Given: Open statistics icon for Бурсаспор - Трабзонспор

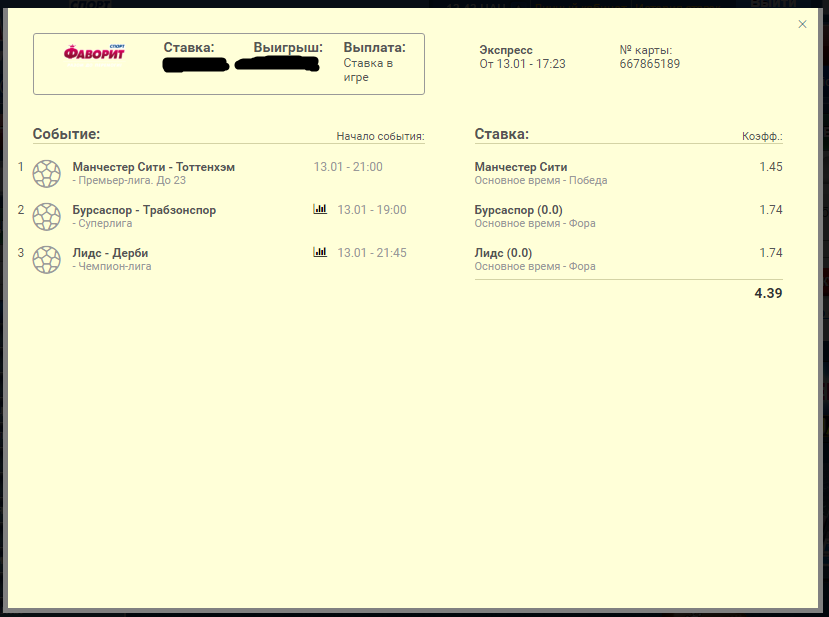Looking at the screenshot, I should click(x=320, y=209).
